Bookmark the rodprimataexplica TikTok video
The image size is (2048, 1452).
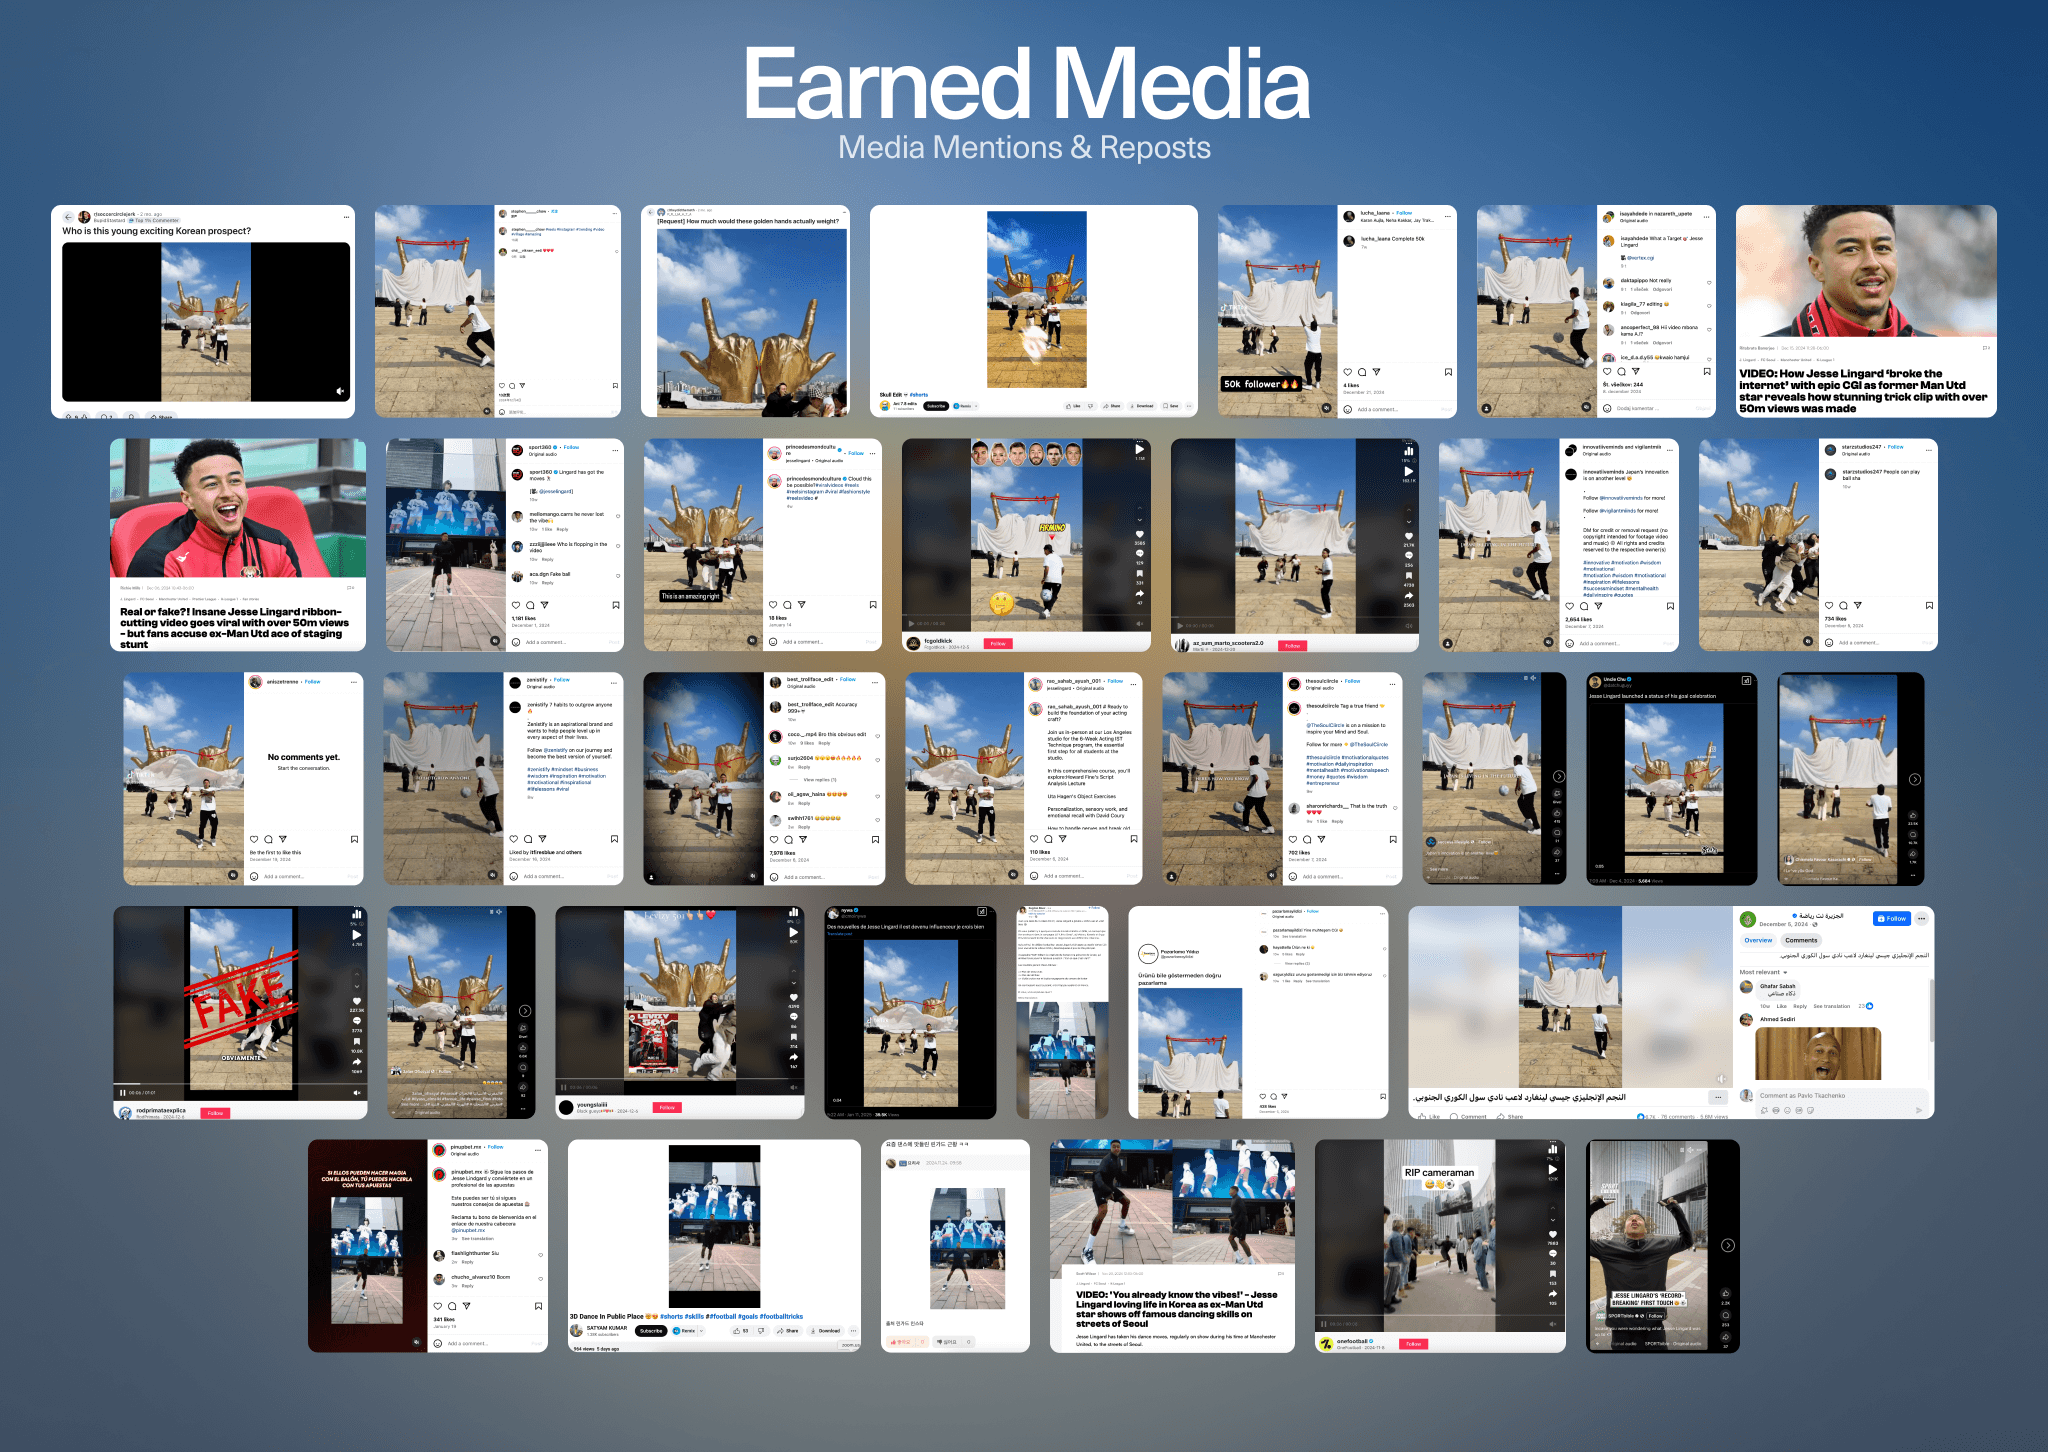(x=357, y=1041)
